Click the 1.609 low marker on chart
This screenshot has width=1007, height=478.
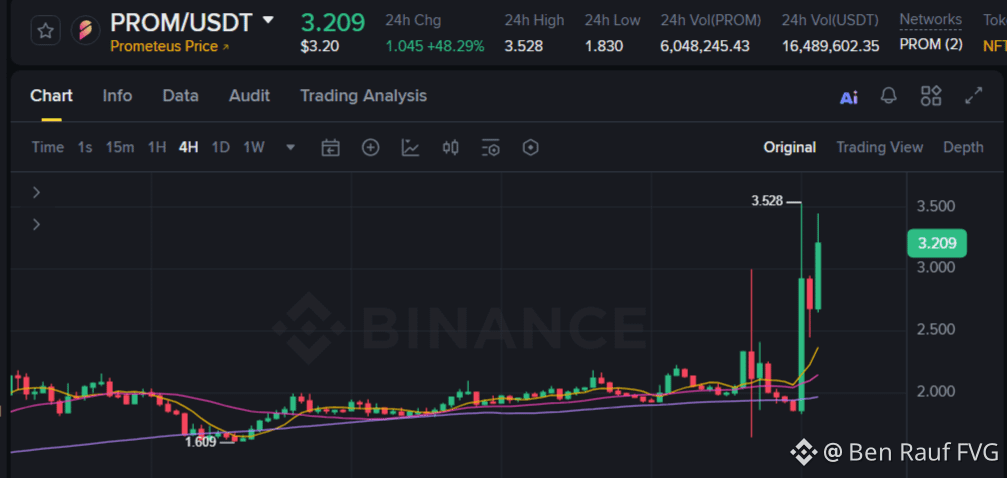pos(200,442)
